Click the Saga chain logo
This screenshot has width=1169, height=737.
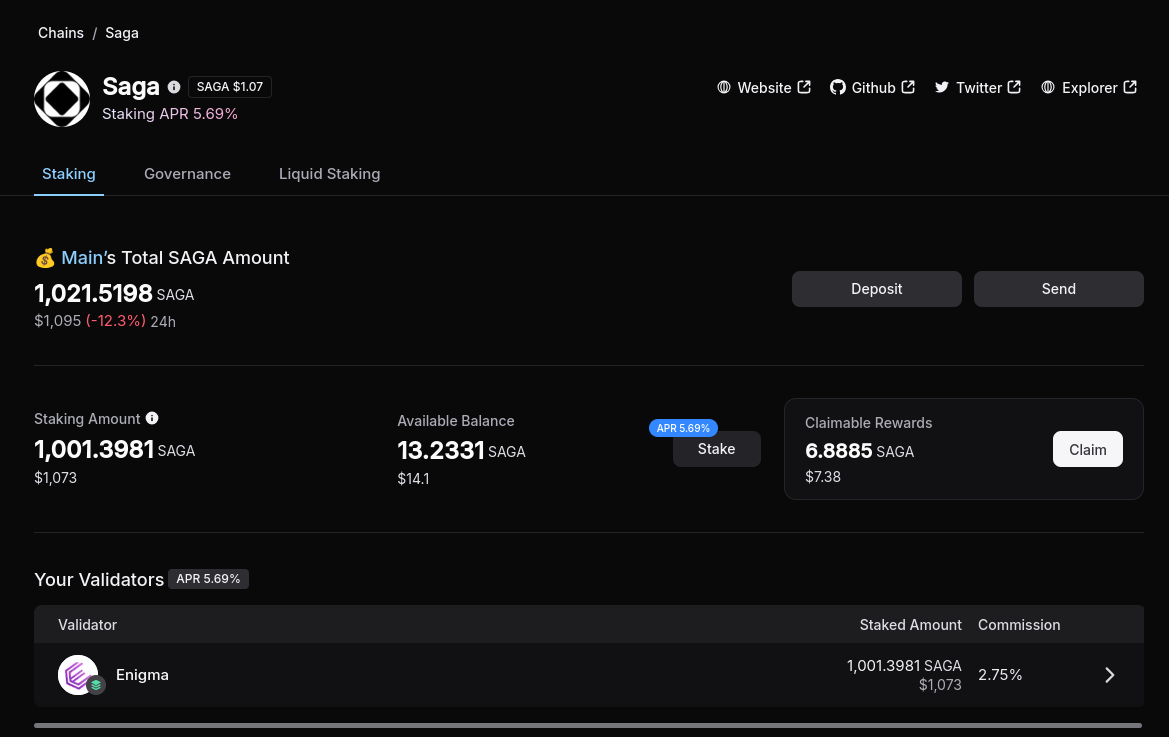[x=62, y=99]
